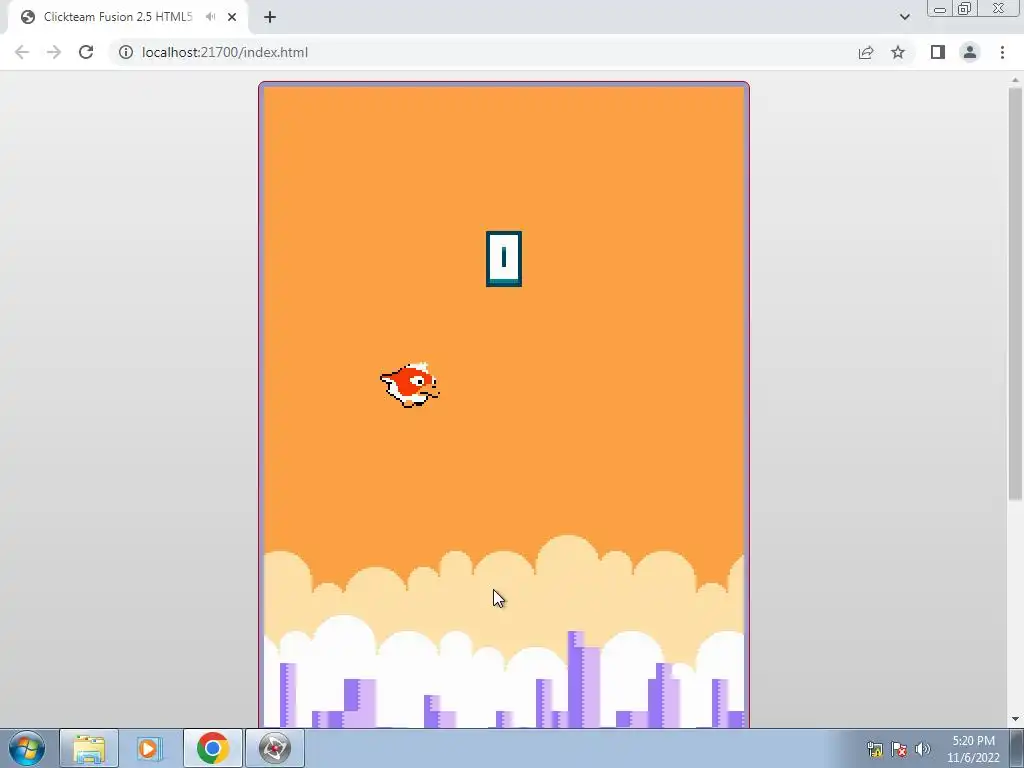The height and width of the screenshot is (768, 1024).
Task: Open the Chrome profile avatar
Action: pos(970,52)
